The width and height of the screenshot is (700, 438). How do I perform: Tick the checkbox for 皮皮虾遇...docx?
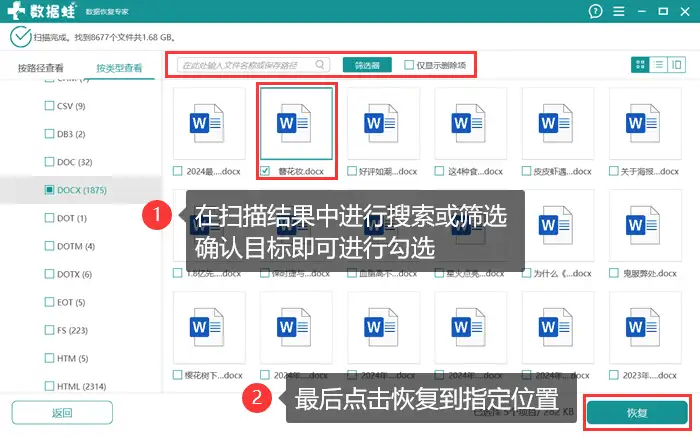(527, 171)
